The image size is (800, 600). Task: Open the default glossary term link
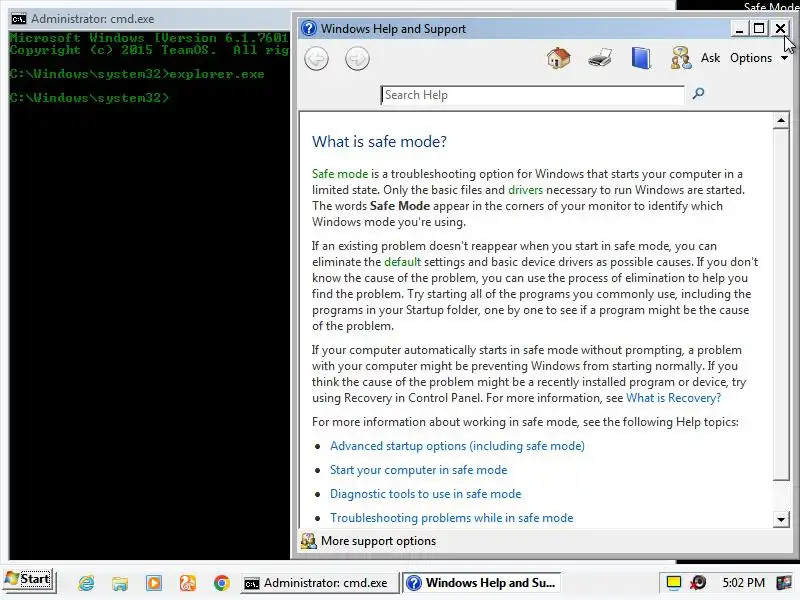tap(402, 262)
